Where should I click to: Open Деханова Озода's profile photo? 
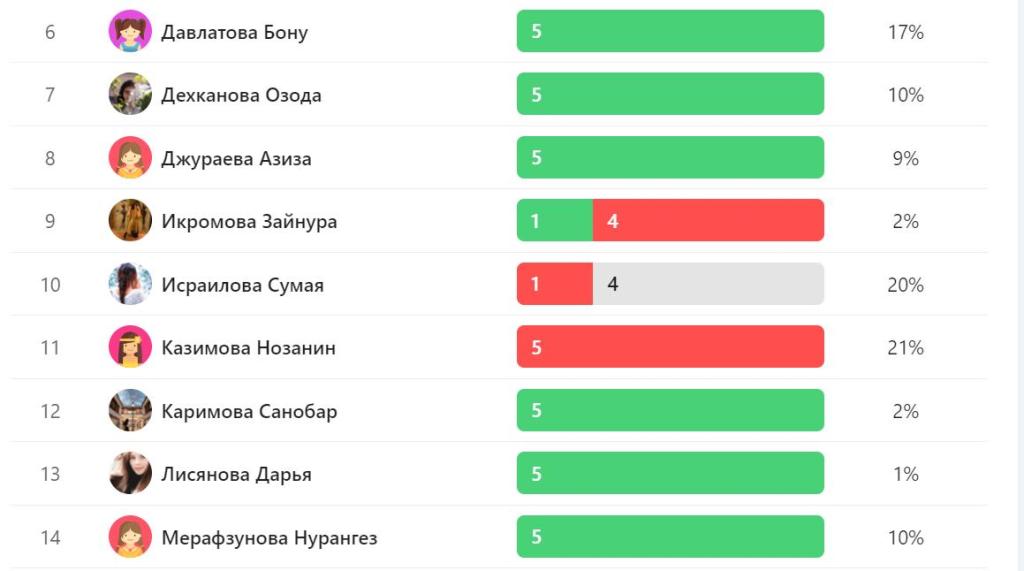click(x=130, y=95)
